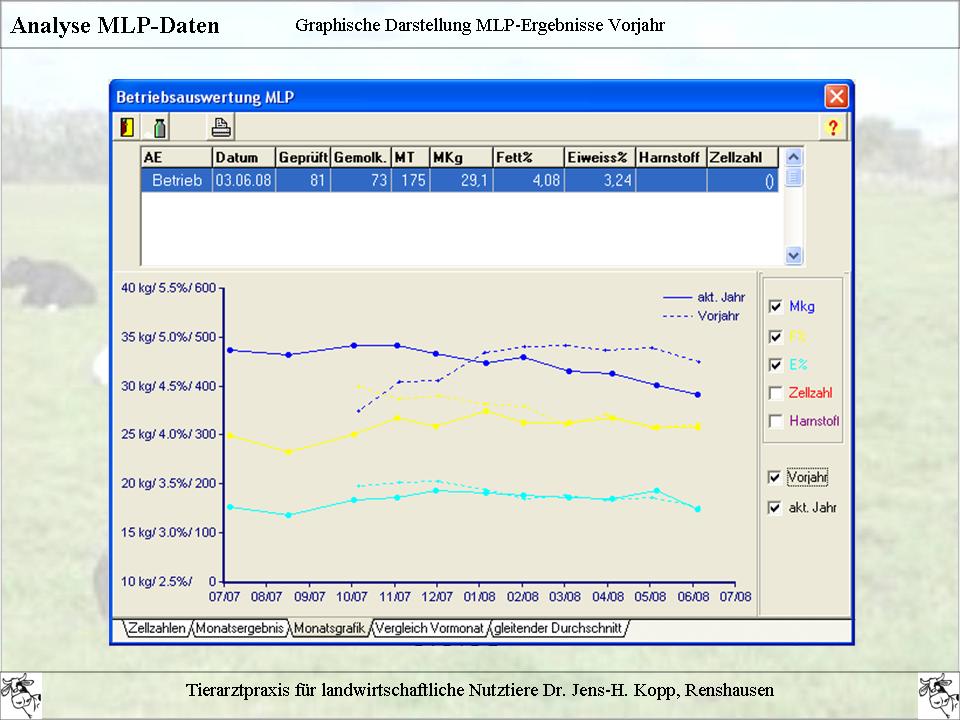Click the milk bottle toolbar icon
This screenshot has height=720, width=960.
pos(159,127)
